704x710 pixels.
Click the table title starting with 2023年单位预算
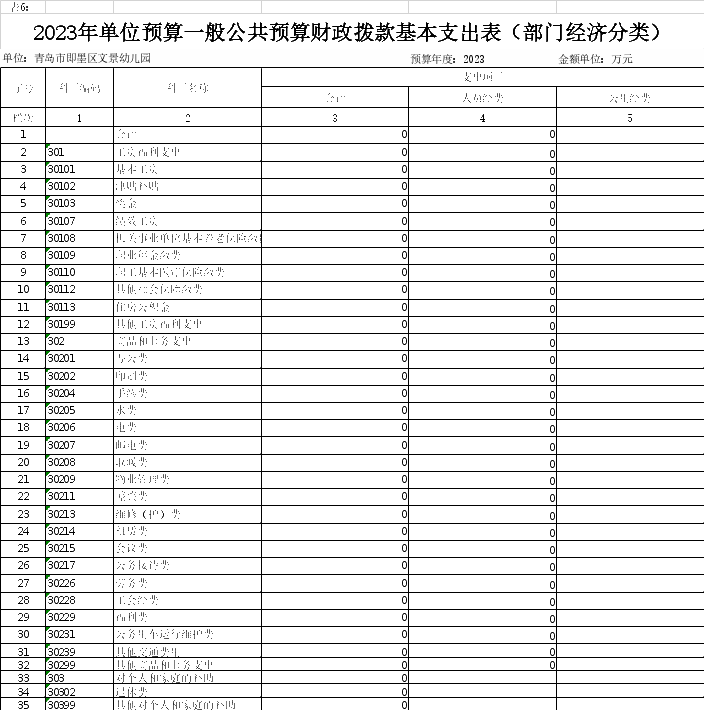tap(347, 32)
